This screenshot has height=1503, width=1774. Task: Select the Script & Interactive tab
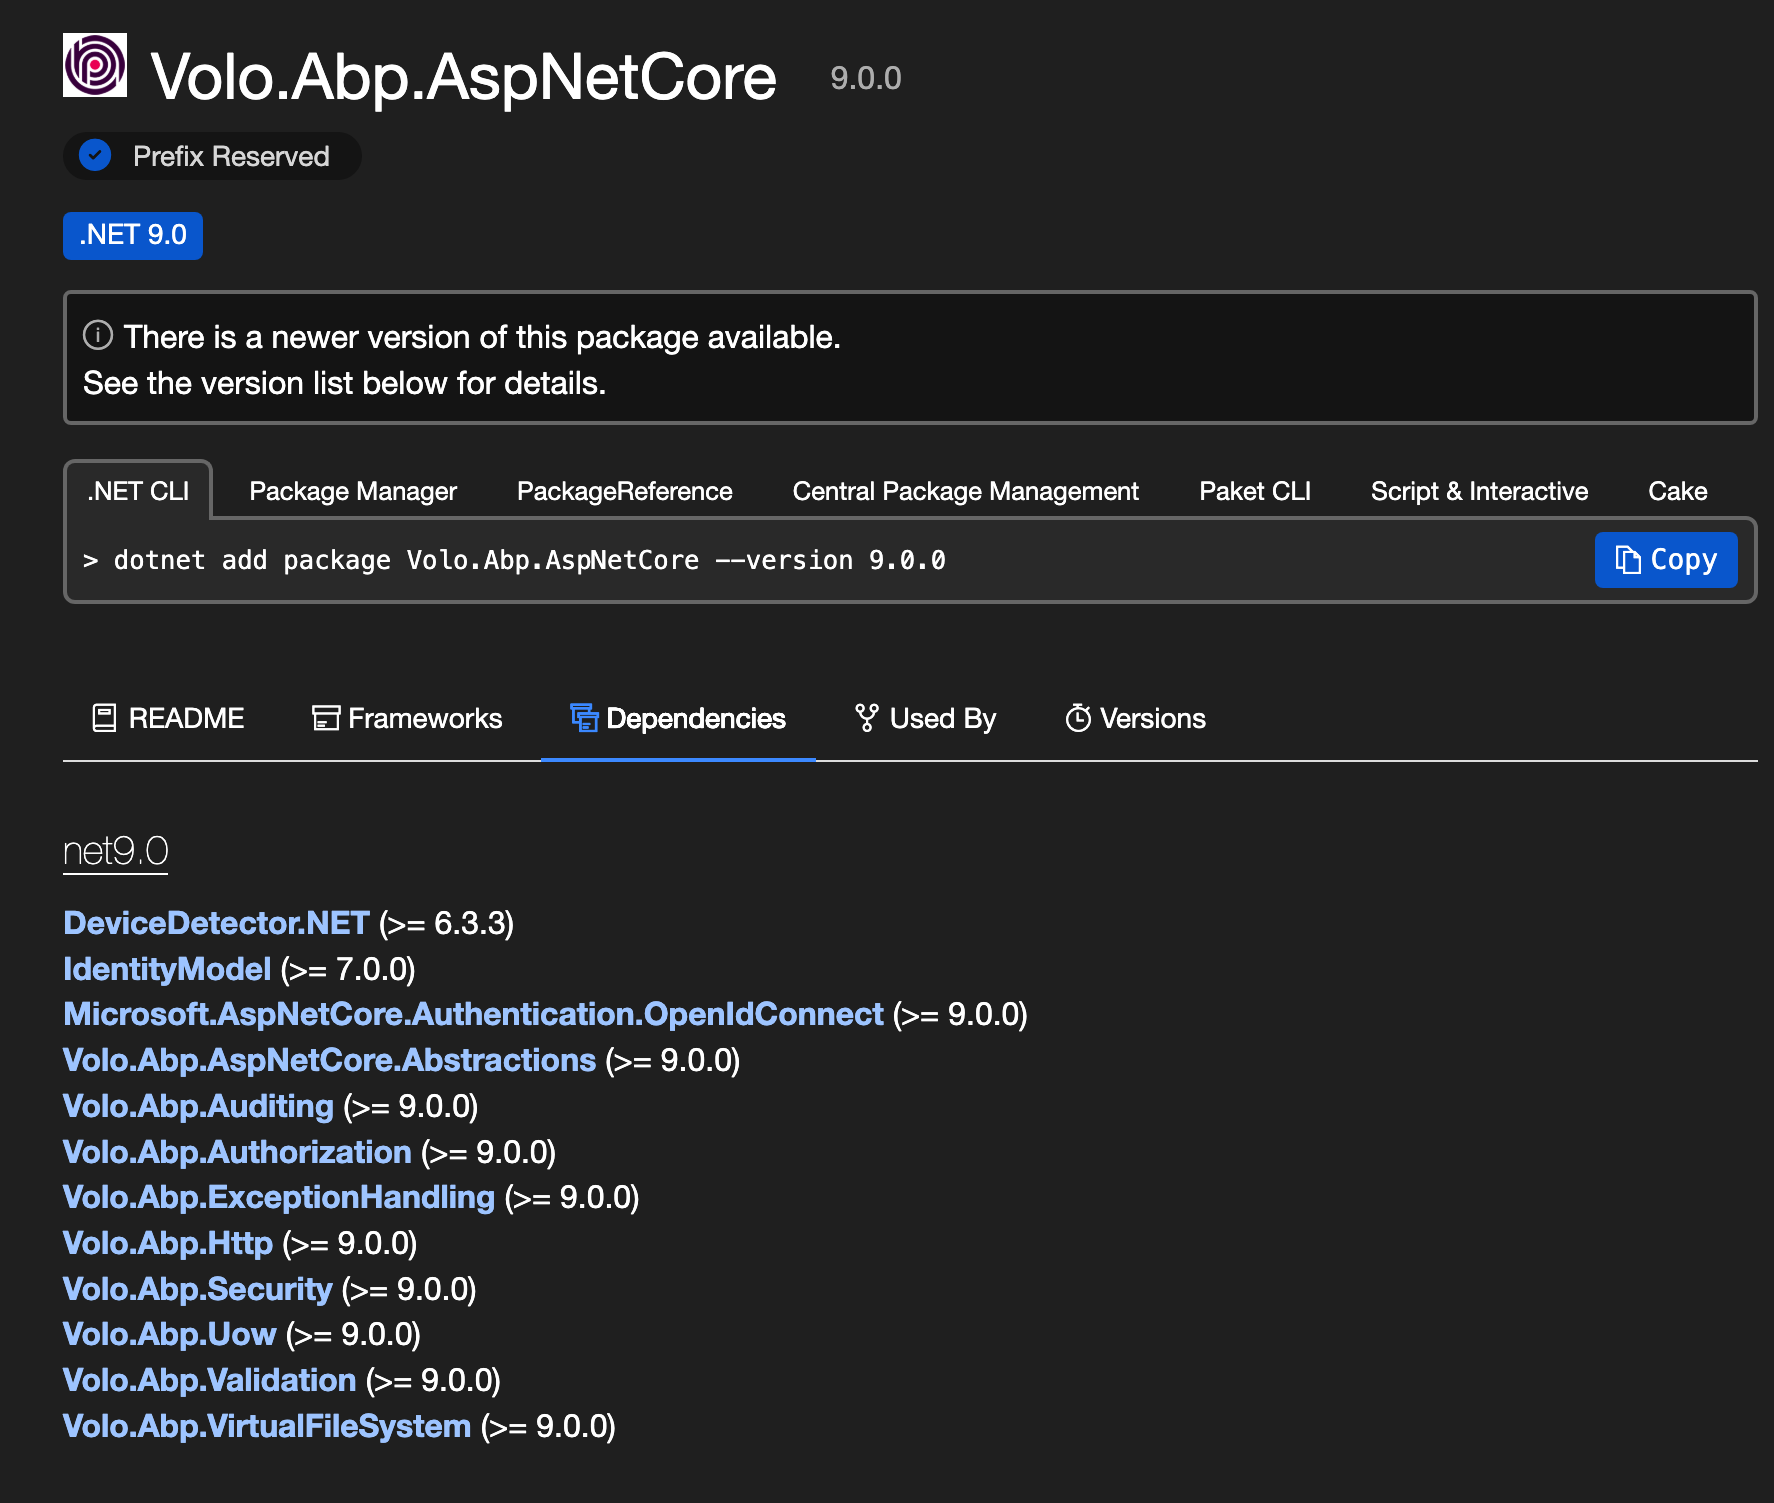(x=1478, y=491)
